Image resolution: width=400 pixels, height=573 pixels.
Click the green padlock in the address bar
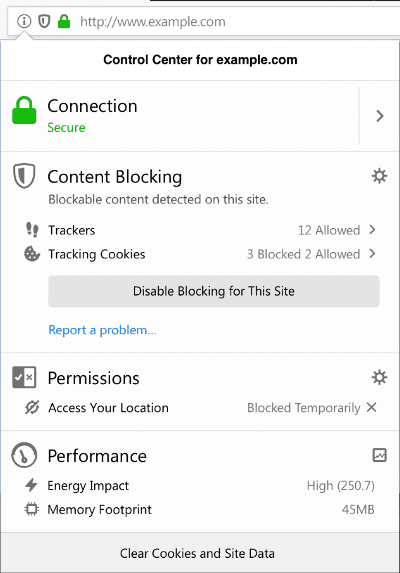click(x=64, y=21)
